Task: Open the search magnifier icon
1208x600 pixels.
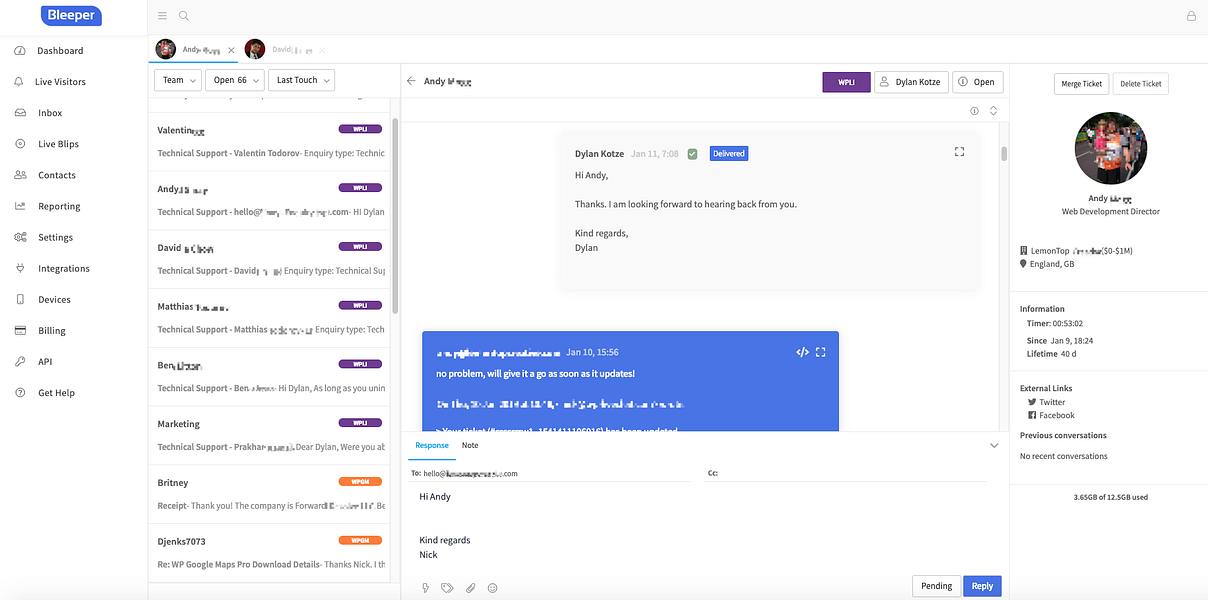Action: pyautogui.click(x=184, y=16)
